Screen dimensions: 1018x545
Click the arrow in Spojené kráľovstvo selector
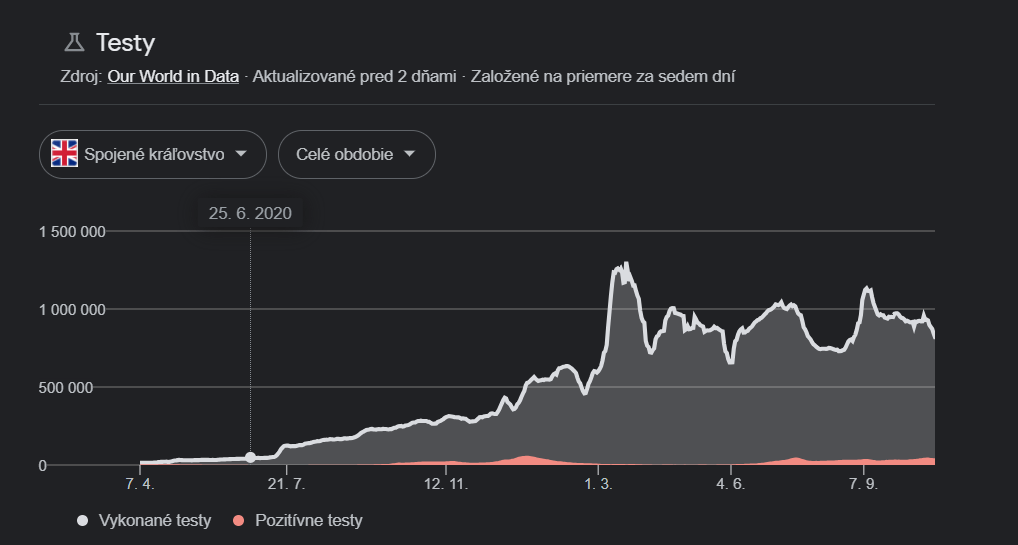240,154
